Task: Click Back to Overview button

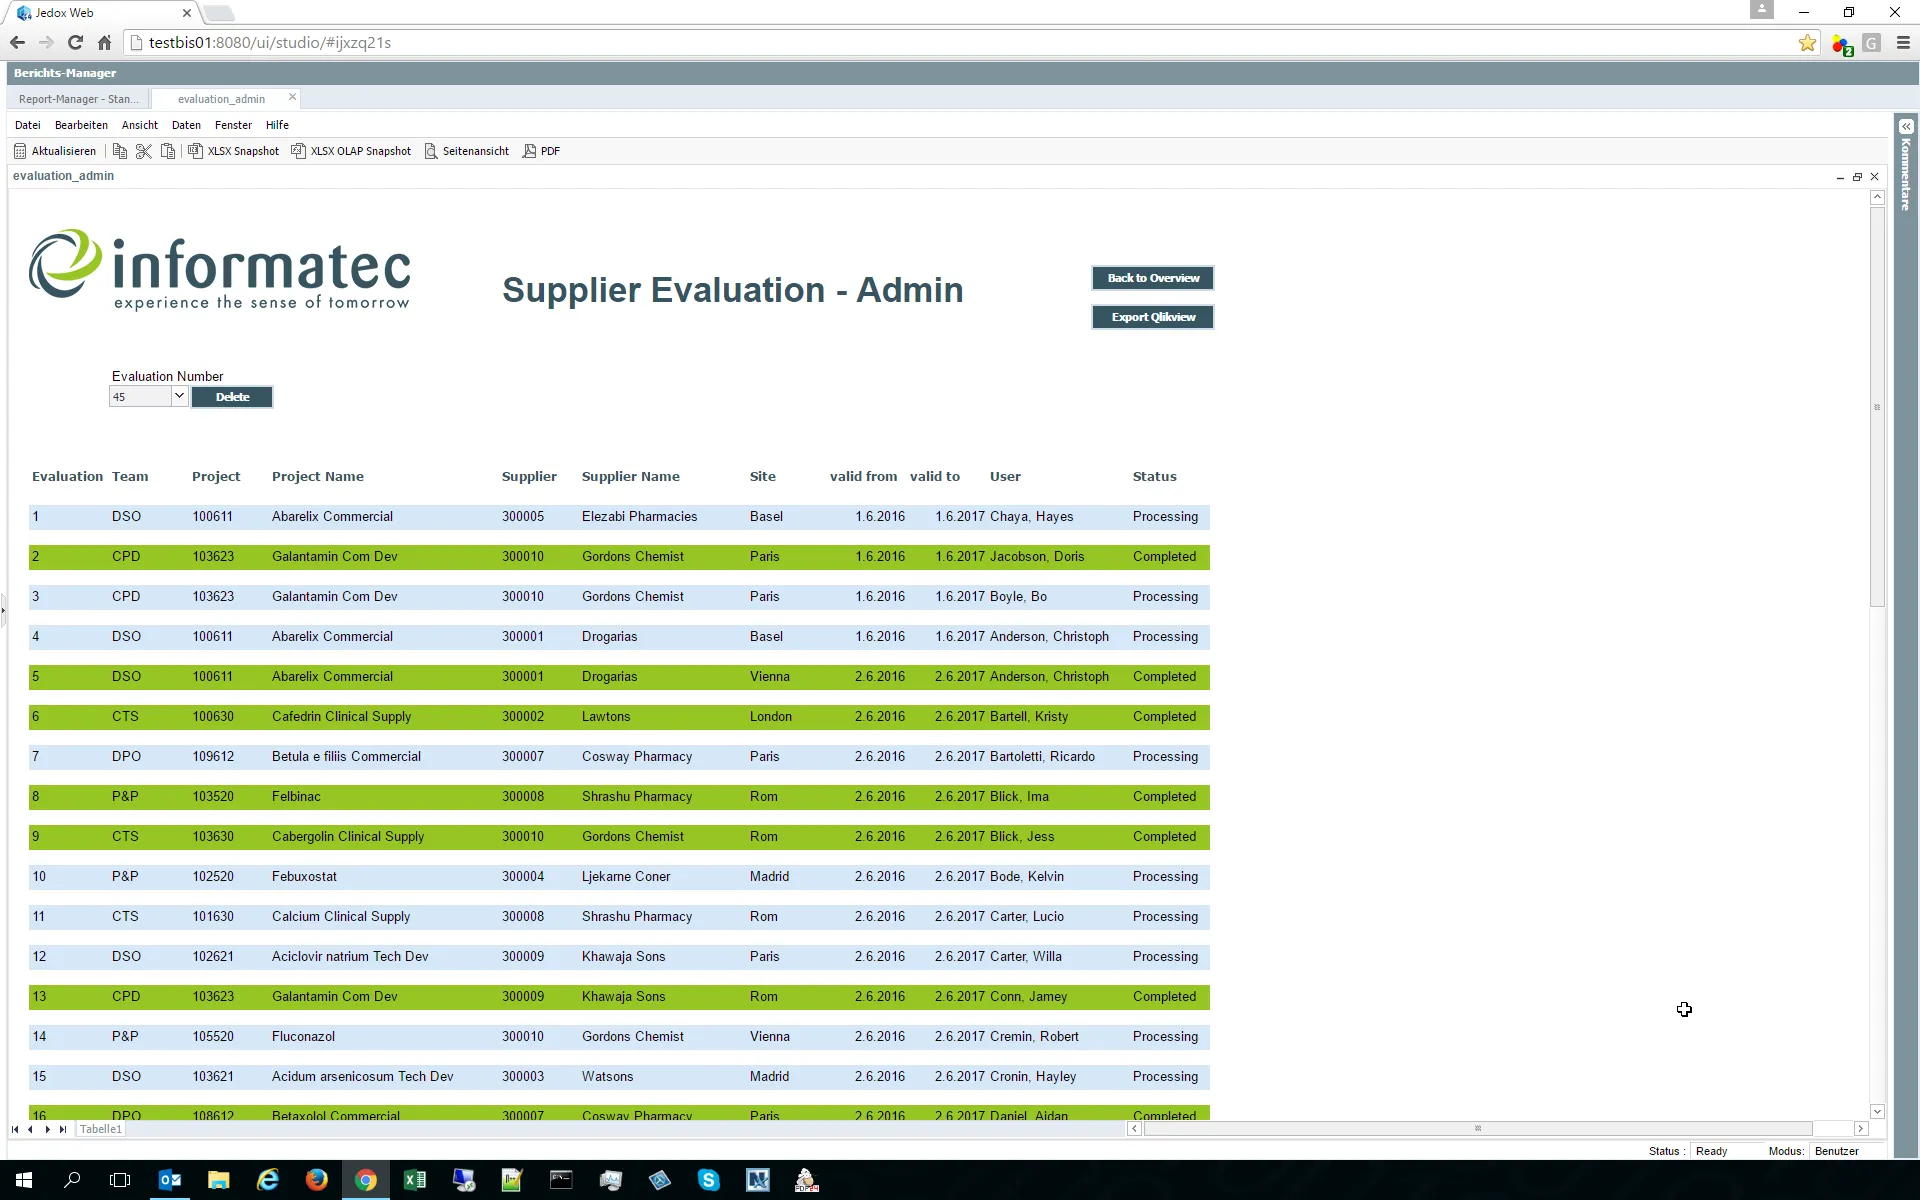Action: [1153, 278]
